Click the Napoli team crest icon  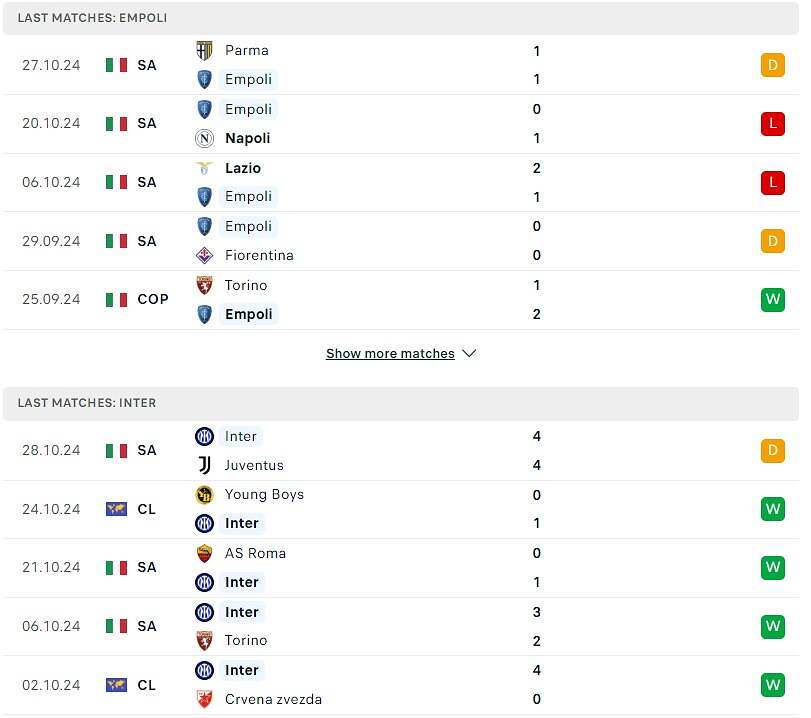tap(204, 138)
